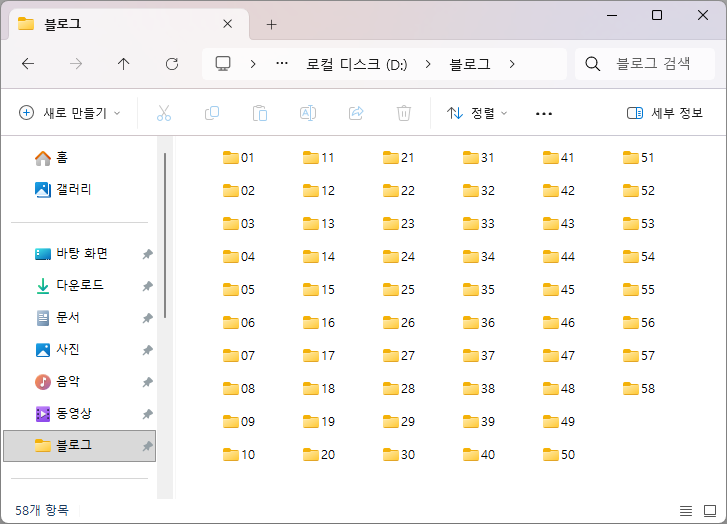Image resolution: width=727 pixels, height=524 pixels.
Task: Click the Rename icon in toolbar
Action: (308, 113)
